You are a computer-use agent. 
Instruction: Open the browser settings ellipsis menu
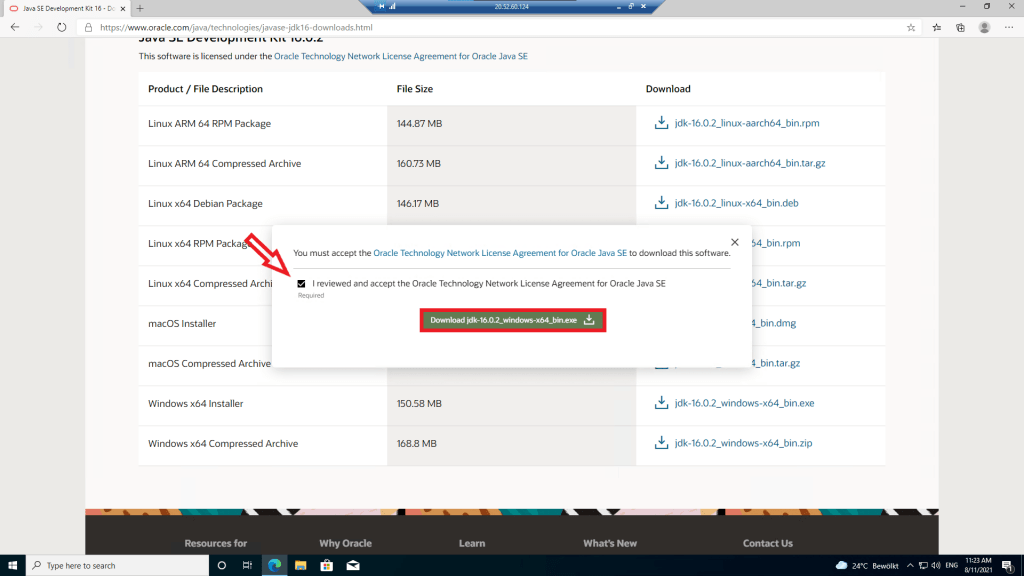click(1009, 28)
